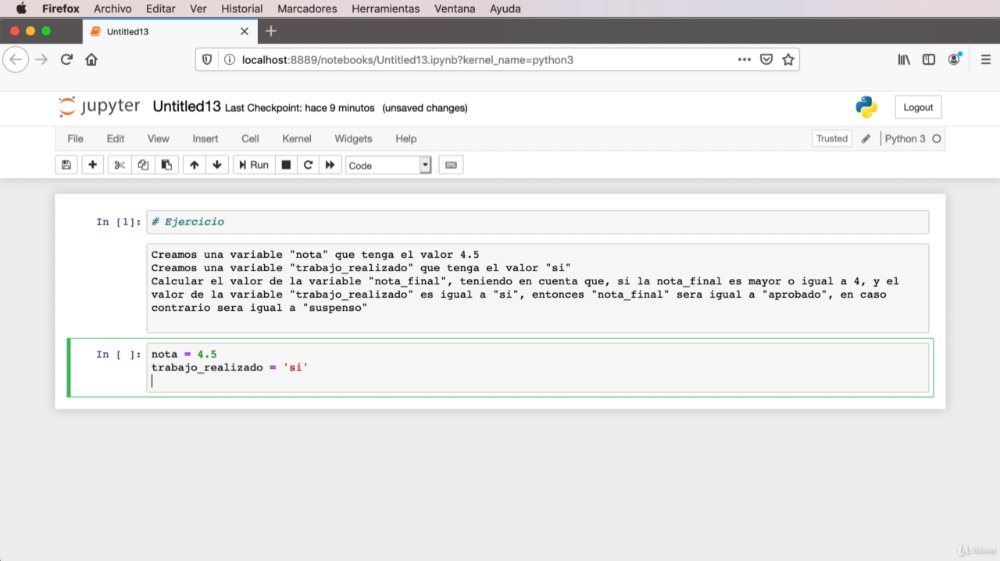Reload the current page

coord(66,60)
